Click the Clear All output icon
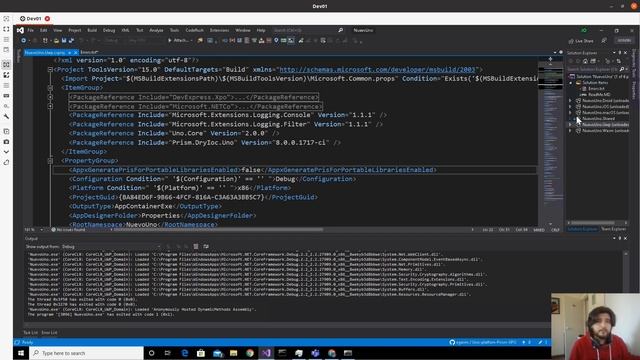This screenshot has width=640, height=360. click(196, 247)
